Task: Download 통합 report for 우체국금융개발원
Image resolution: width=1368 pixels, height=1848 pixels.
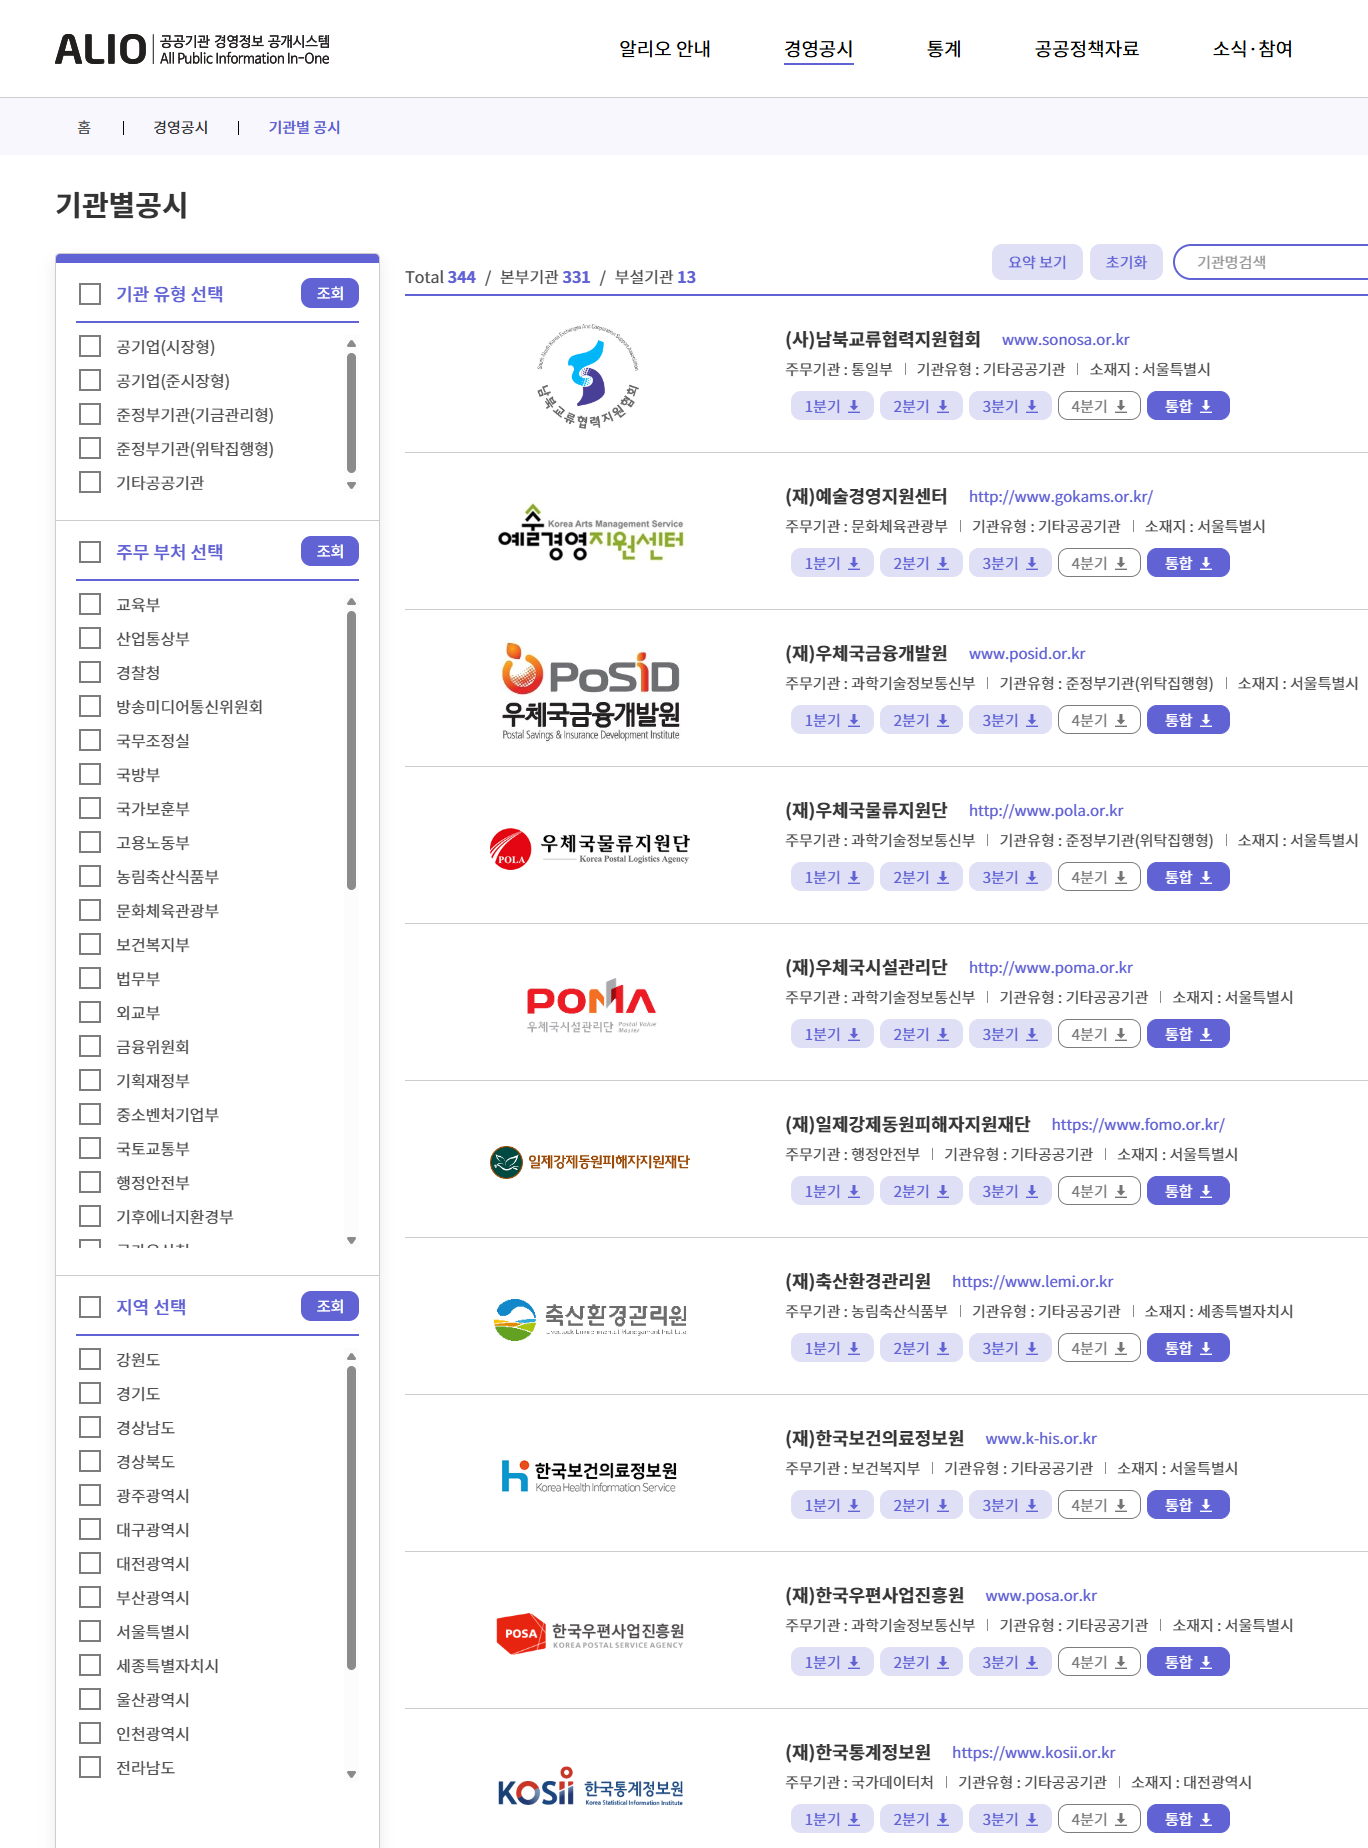Action: pyautogui.click(x=1188, y=720)
